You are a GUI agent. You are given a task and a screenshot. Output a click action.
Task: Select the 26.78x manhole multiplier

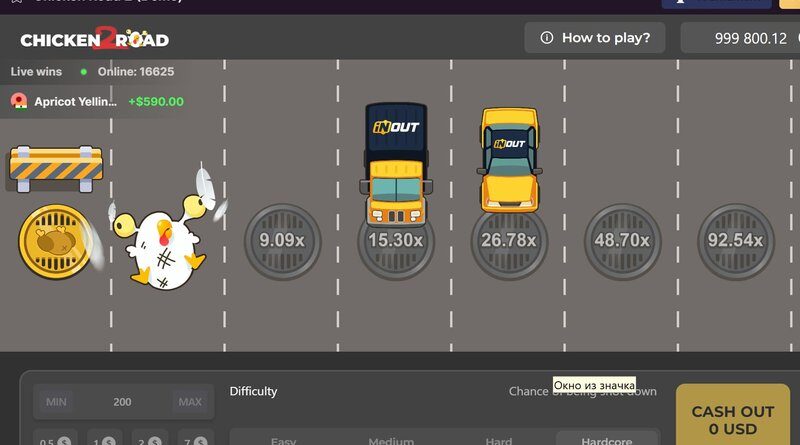(x=509, y=241)
